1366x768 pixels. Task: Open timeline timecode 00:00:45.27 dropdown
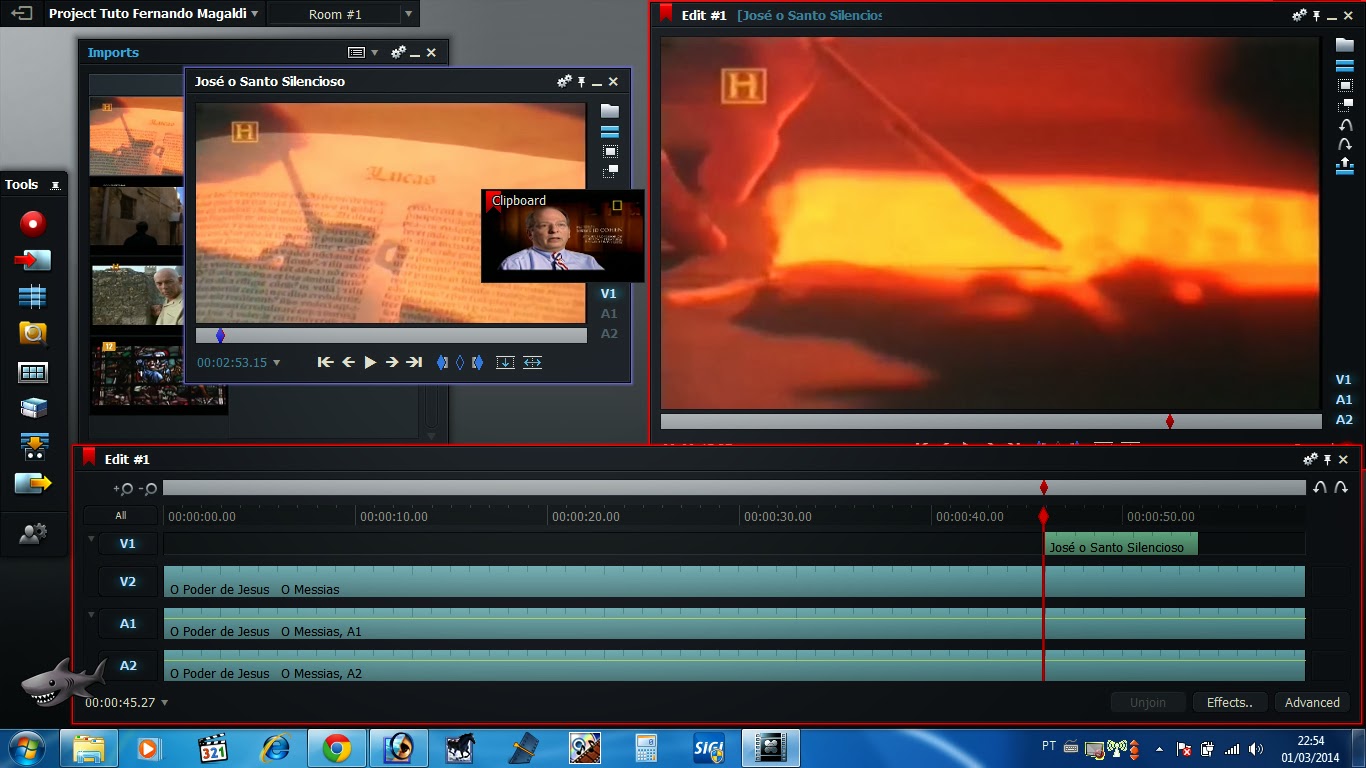(x=165, y=703)
